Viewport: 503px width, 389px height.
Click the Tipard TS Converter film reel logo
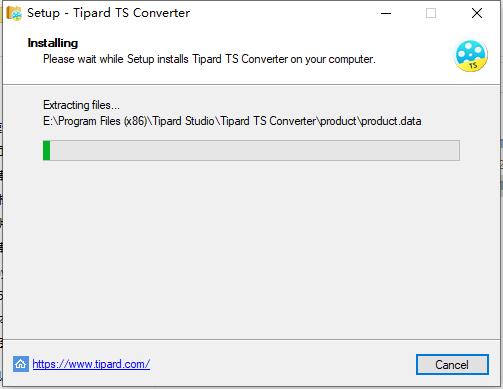pyautogui.click(x=471, y=56)
